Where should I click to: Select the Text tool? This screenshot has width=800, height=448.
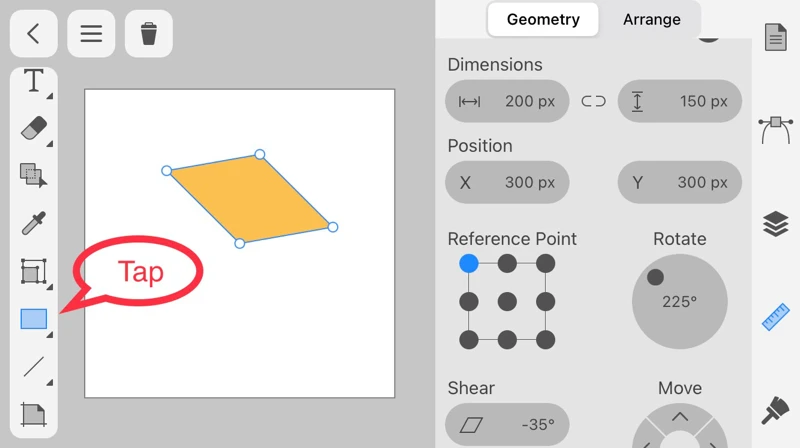34,81
